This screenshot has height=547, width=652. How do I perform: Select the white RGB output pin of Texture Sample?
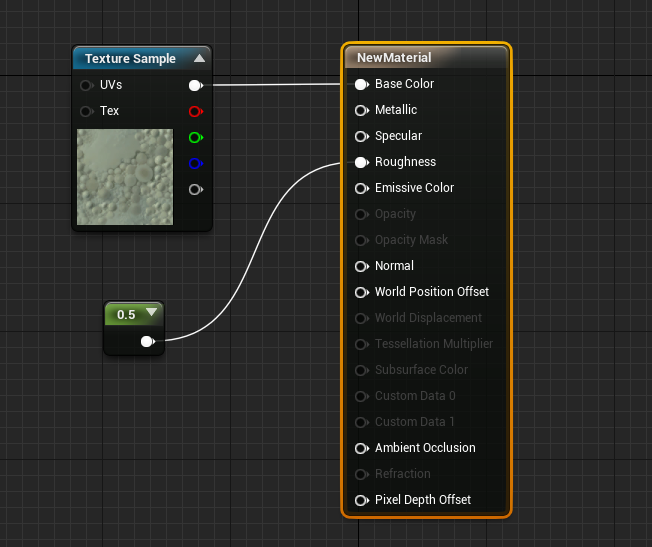(195, 86)
